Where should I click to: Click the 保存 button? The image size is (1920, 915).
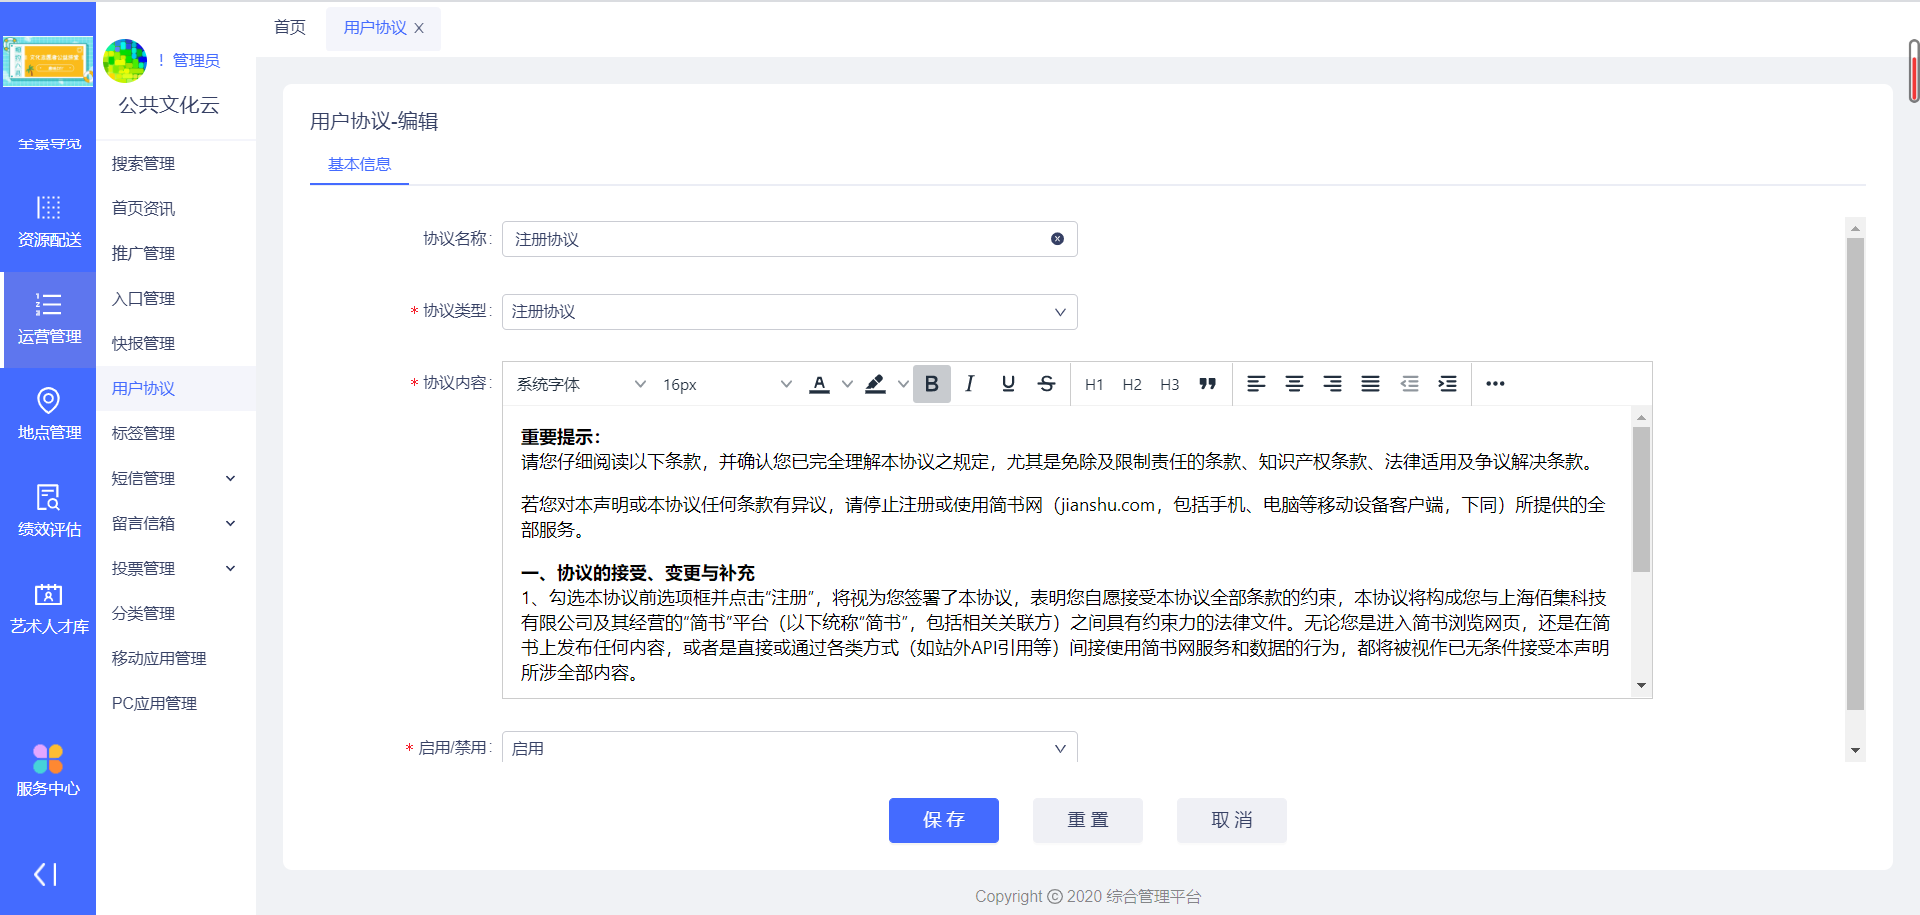pyautogui.click(x=943, y=820)
